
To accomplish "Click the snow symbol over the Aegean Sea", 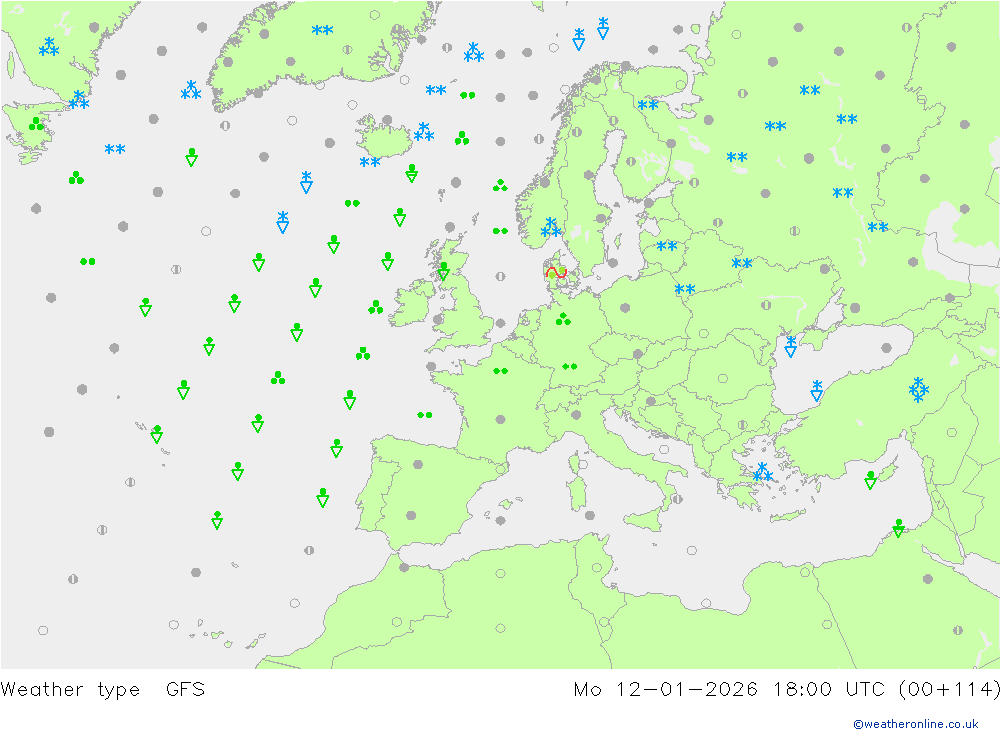I will click(762, 472).
